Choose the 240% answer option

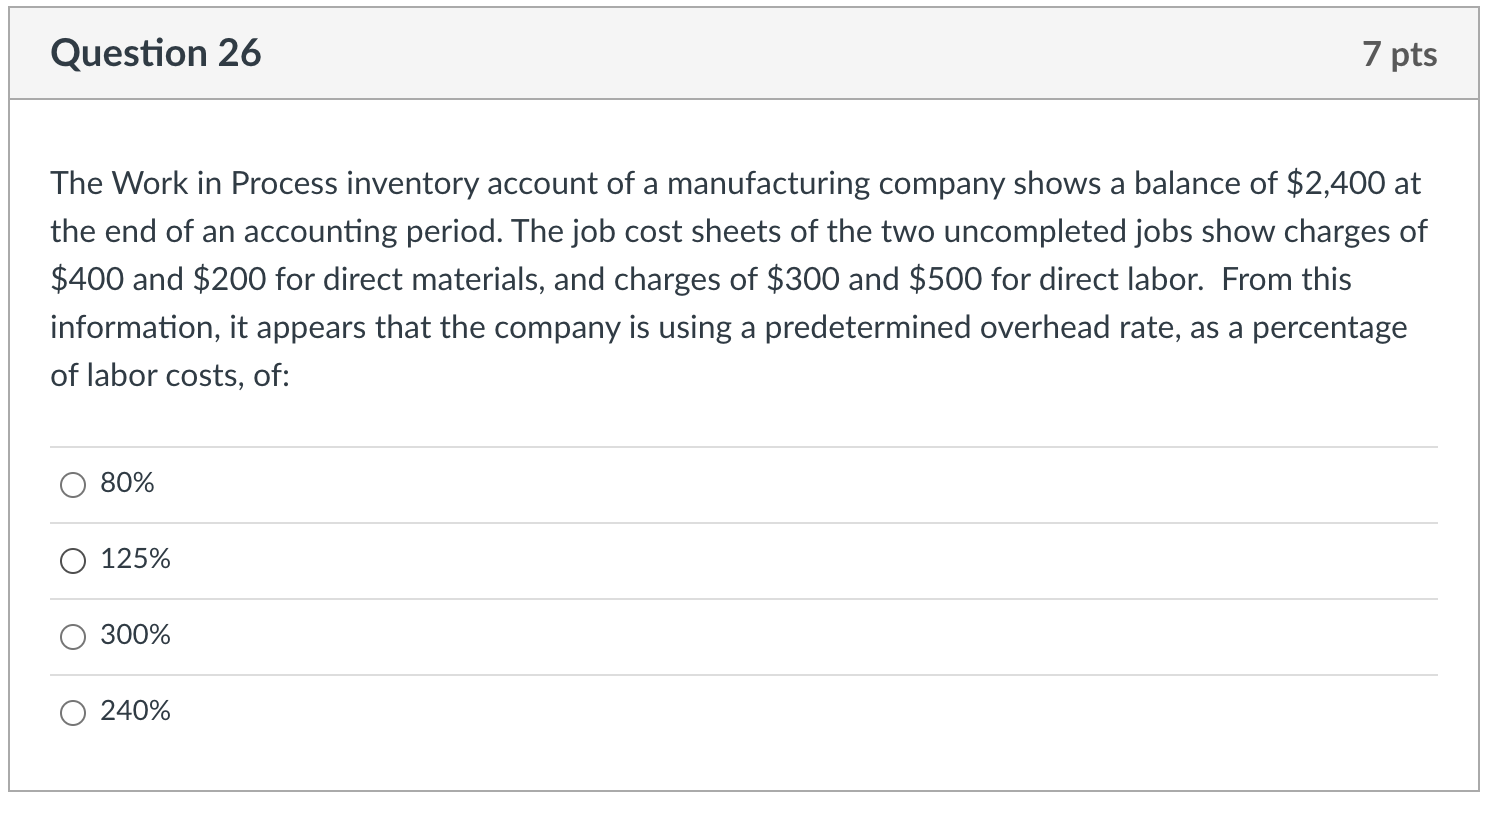tap(71, 712)
